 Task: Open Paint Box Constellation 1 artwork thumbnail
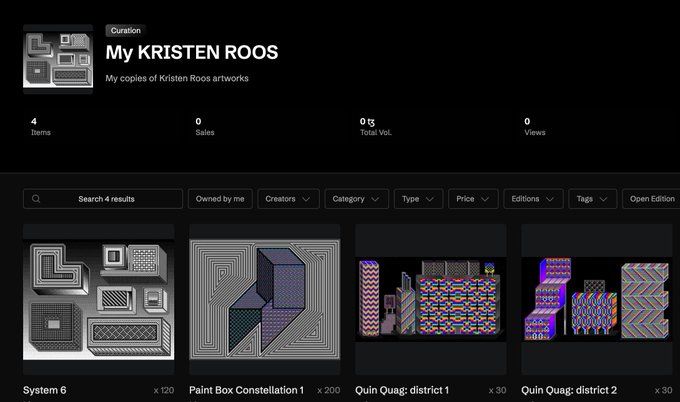click(265, 299)
